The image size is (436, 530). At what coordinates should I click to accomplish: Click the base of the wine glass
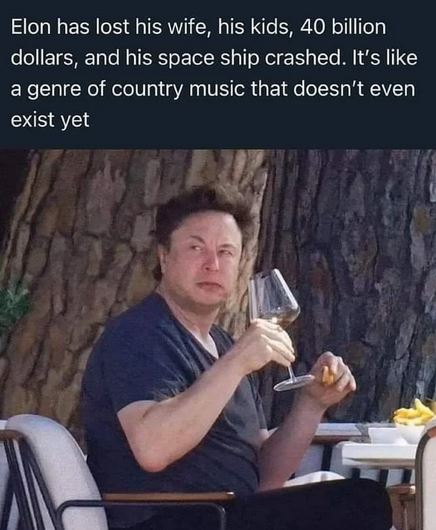tap(294, 383)
